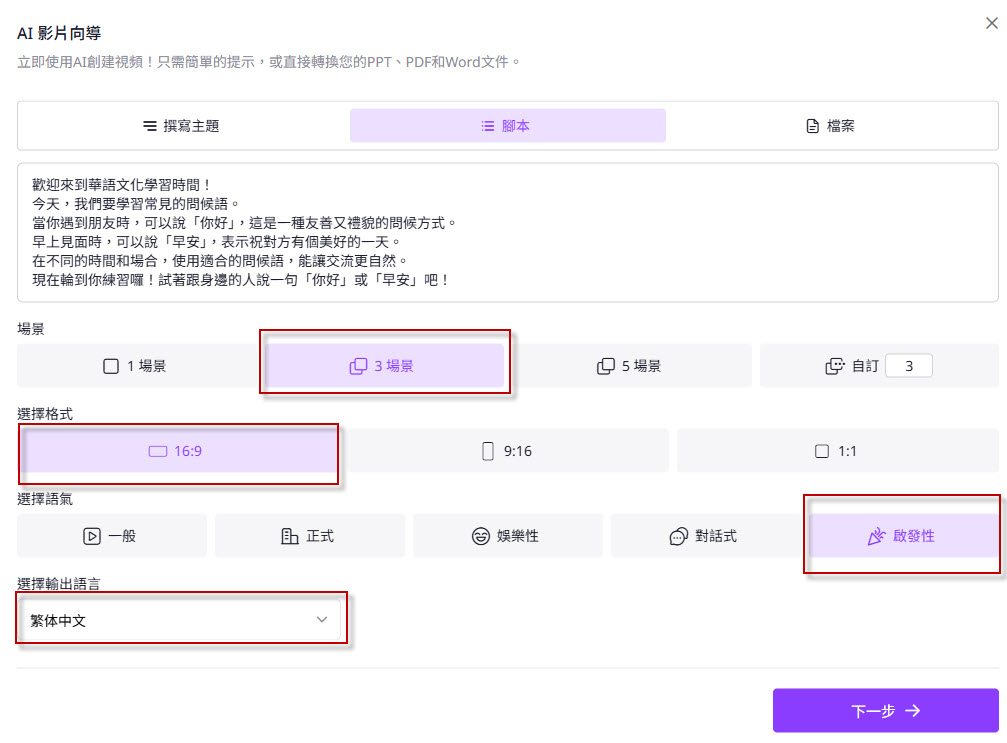The image size is (1007, 743).
Task: Select the 16:9 landscape format icon
Action: pos(157,451)
